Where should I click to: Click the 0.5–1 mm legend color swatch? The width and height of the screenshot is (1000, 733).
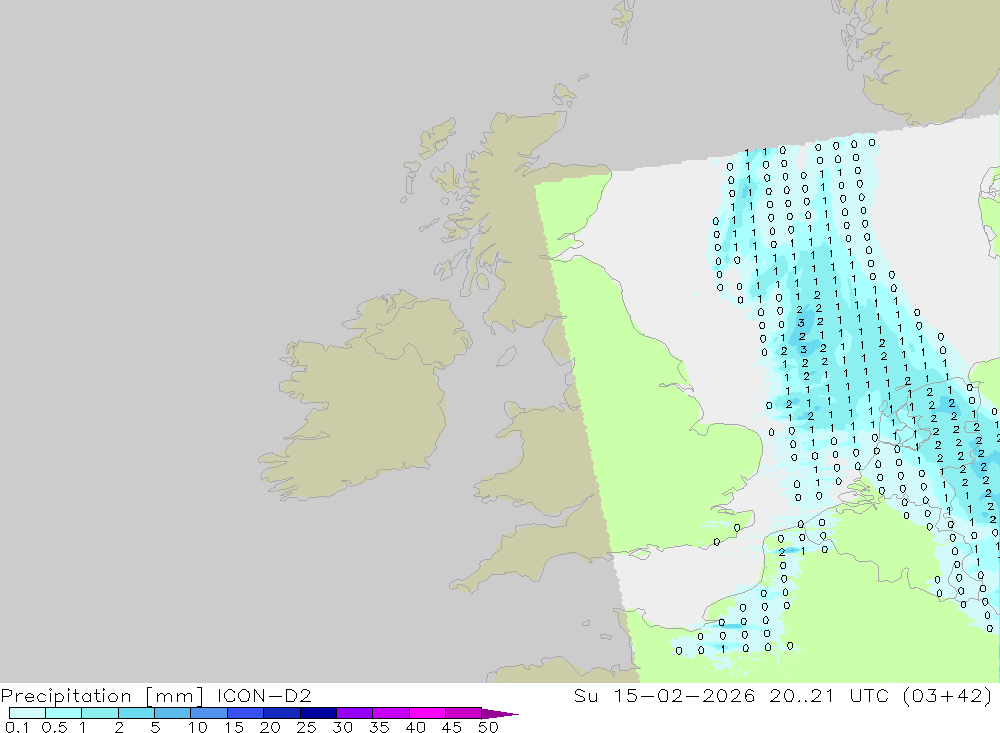[x=63, y=713]
